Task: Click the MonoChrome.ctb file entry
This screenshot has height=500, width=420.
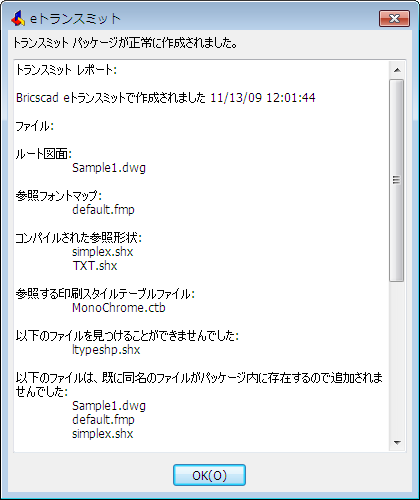Action: click(x=119, y=308)
